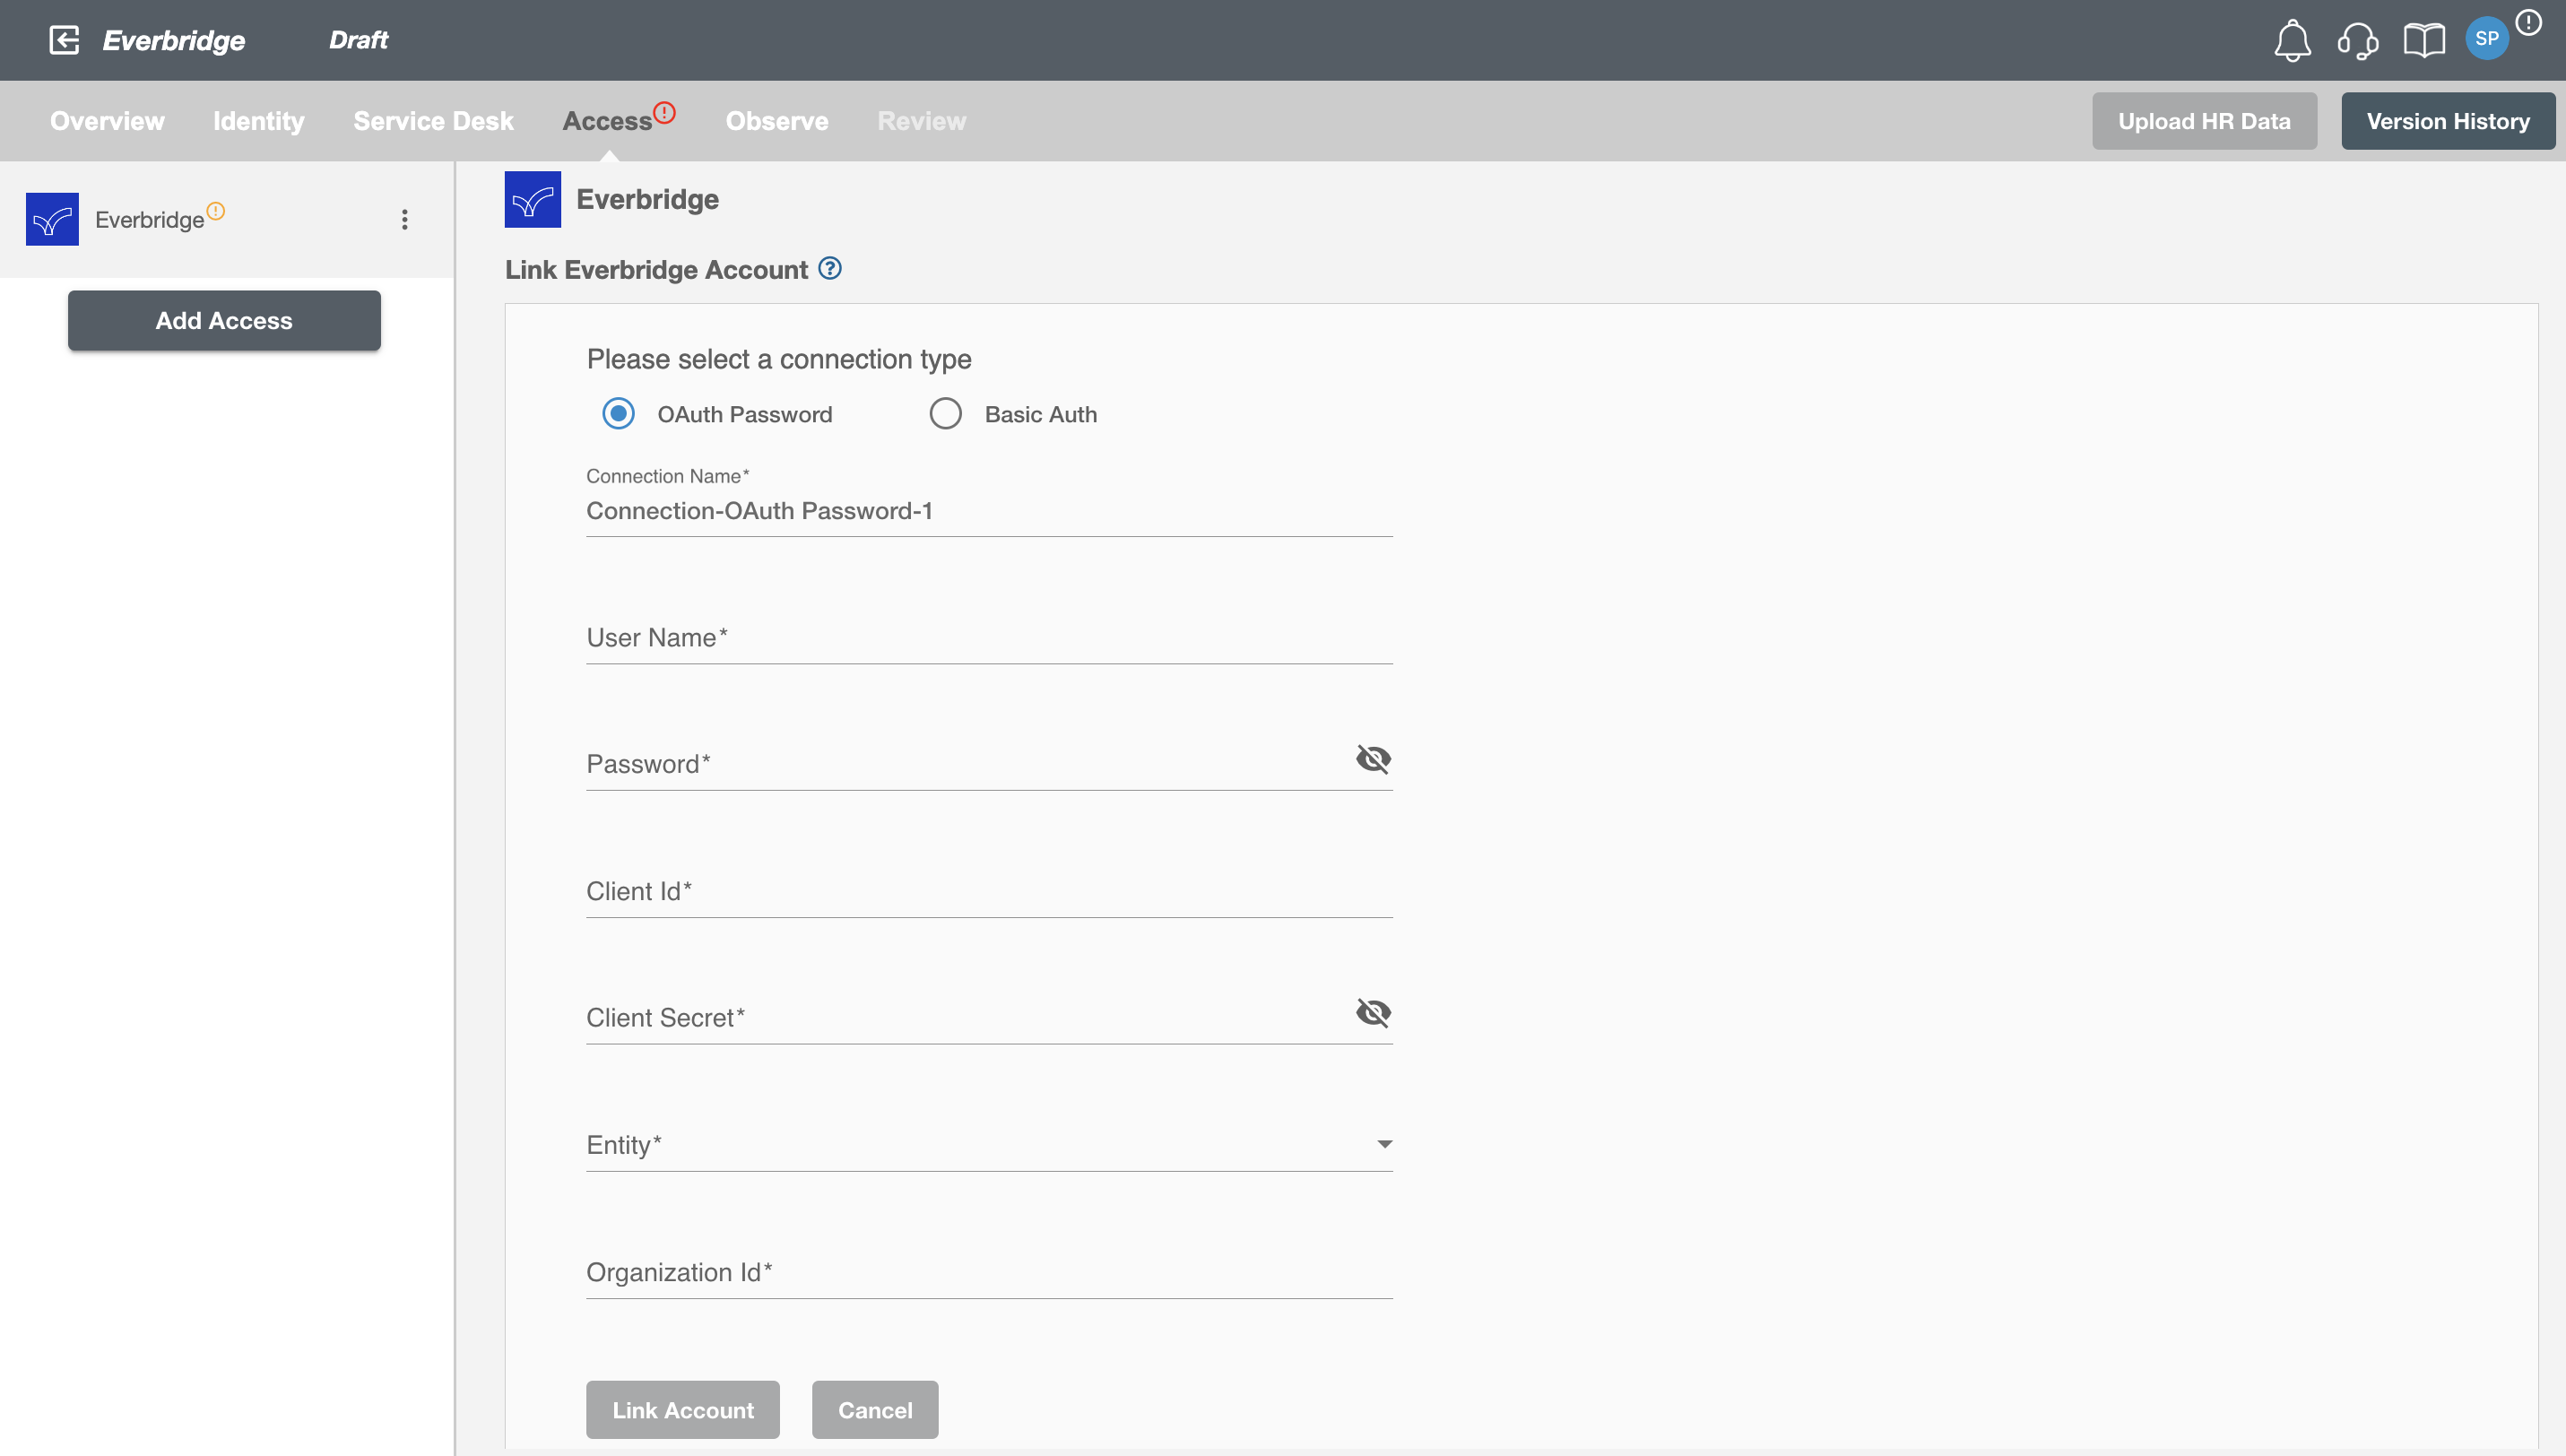2566x1456 pixels.
Task: Click the Everbridge application logo icon
Action: [x=529, y=199]
